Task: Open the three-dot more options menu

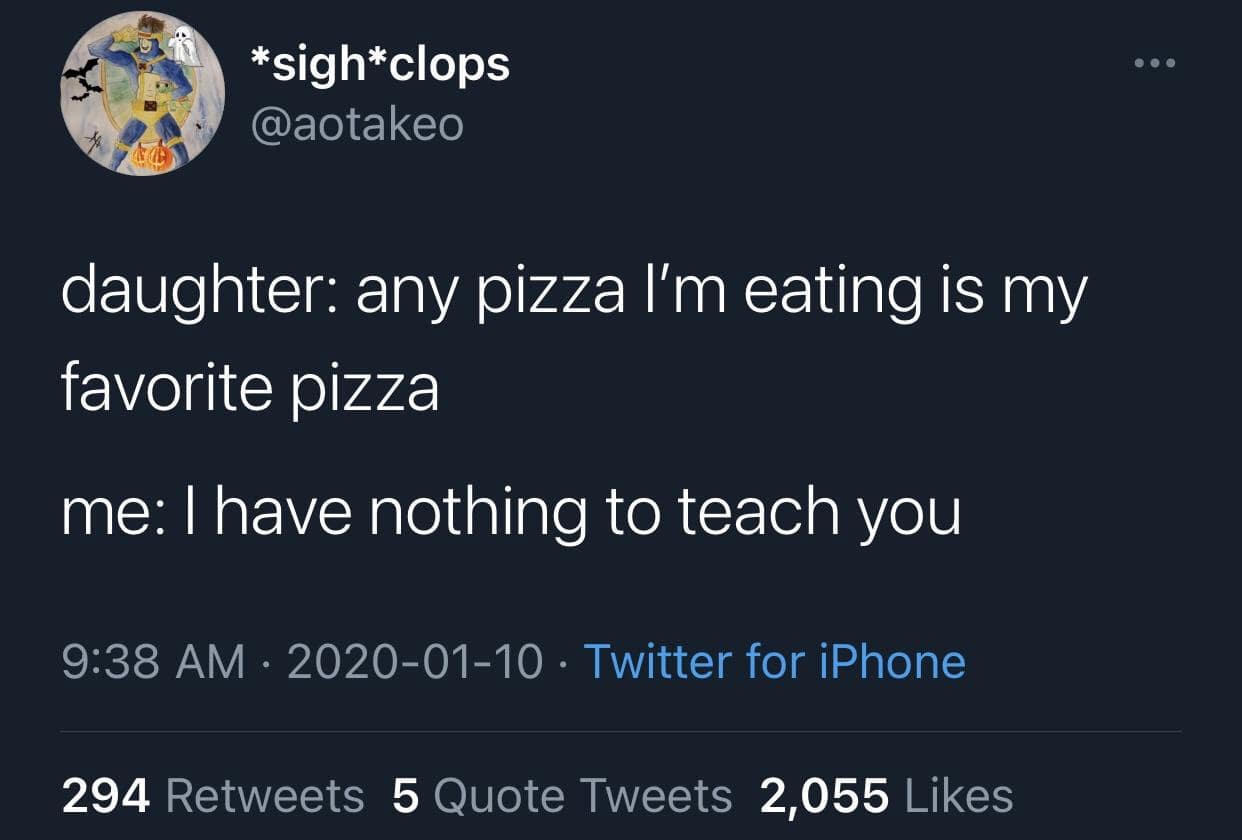Action: click(1156, 64)
